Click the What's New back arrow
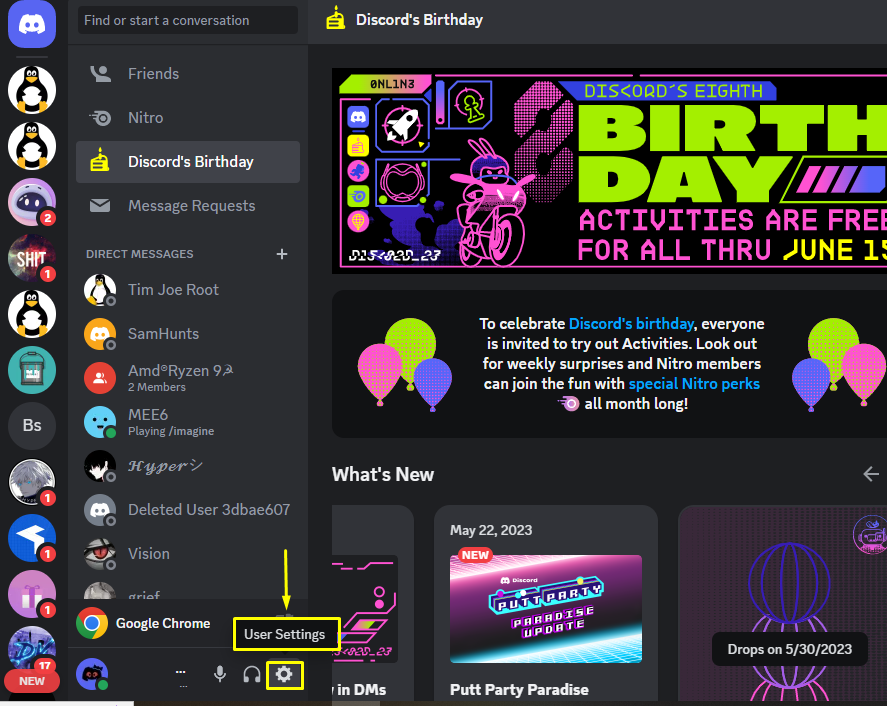The image size is (887, 706). coord(871,474)
